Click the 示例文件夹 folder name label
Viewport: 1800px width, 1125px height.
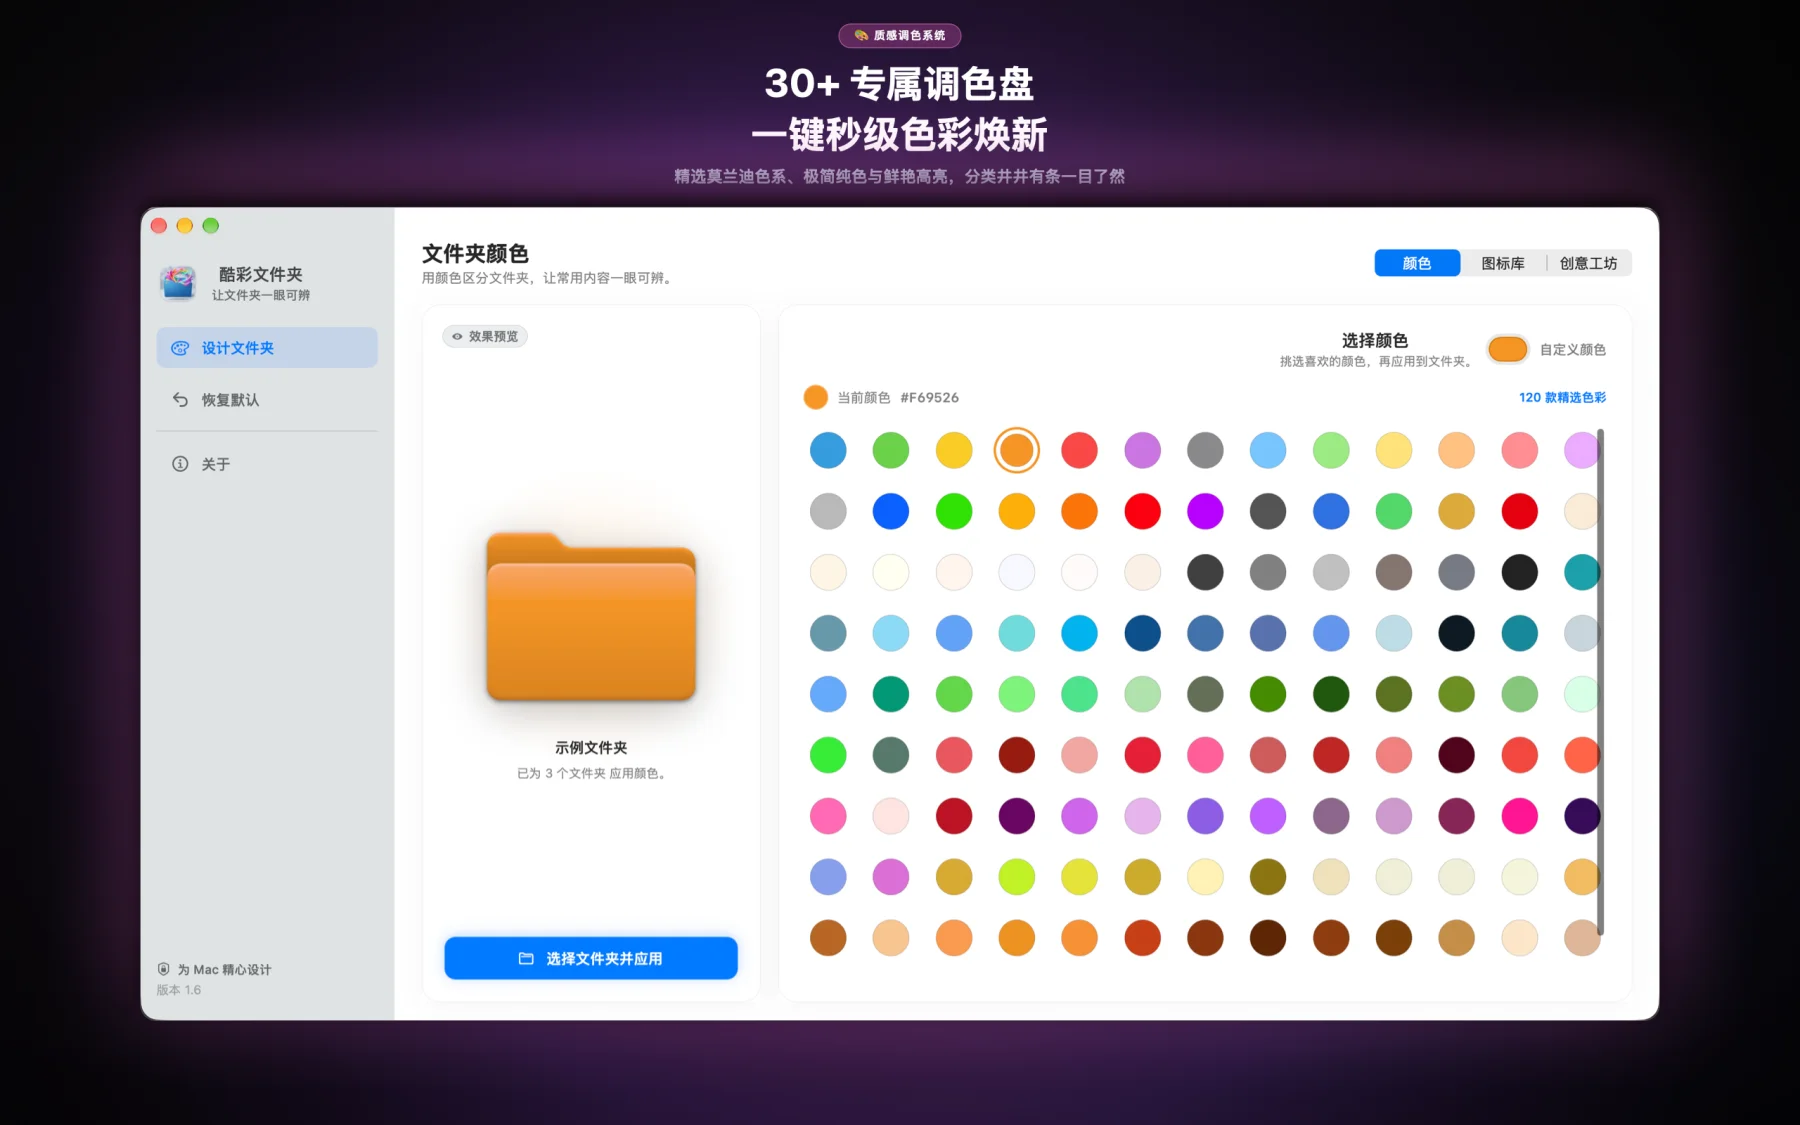tap(591, 748)
